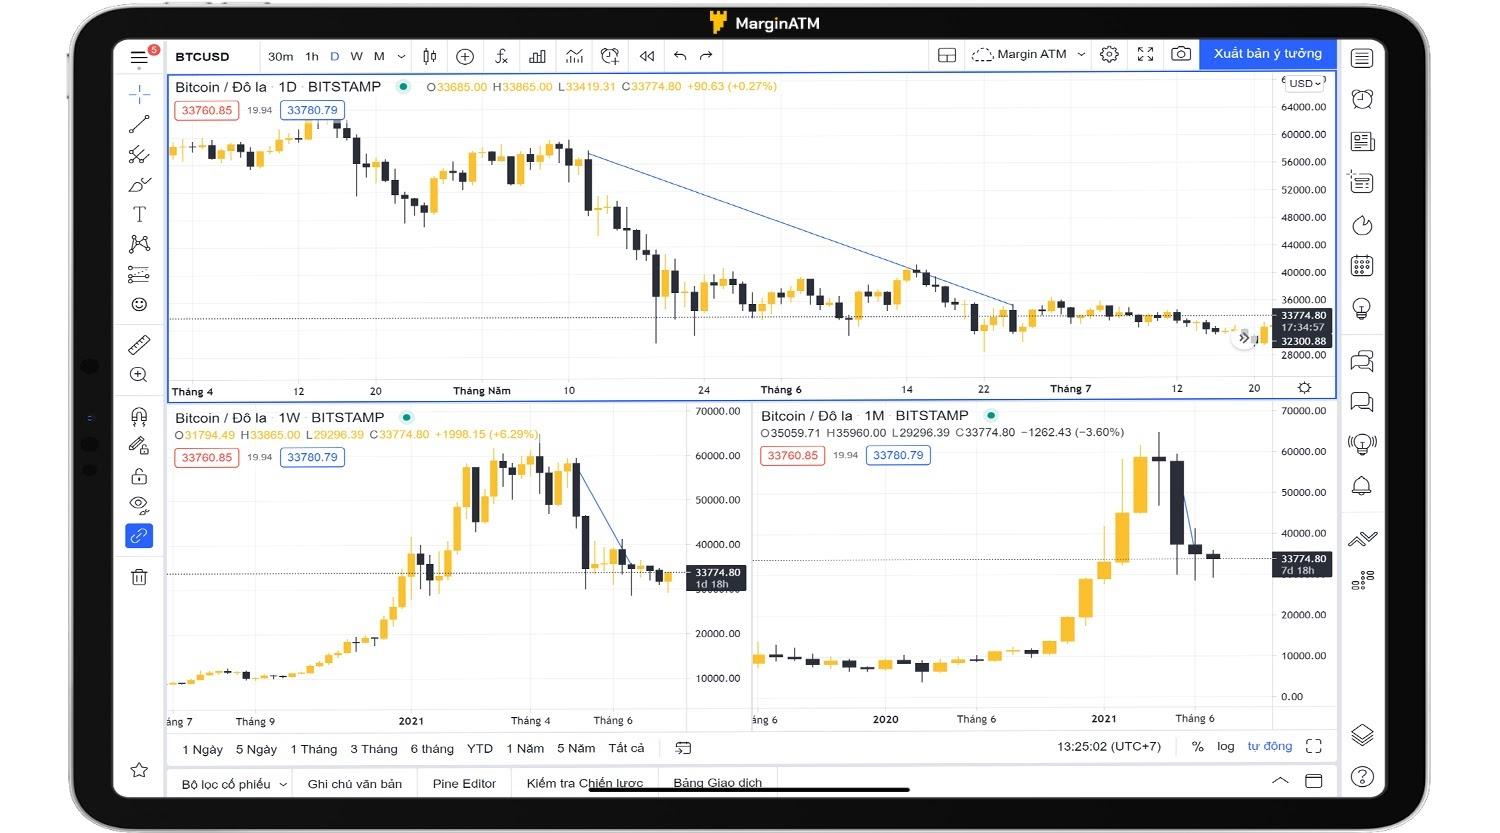Screen dimensions: 1500x833
Task: Select the 3 Tháng date range
Action: pyautogui.click(x=374, y=749)
